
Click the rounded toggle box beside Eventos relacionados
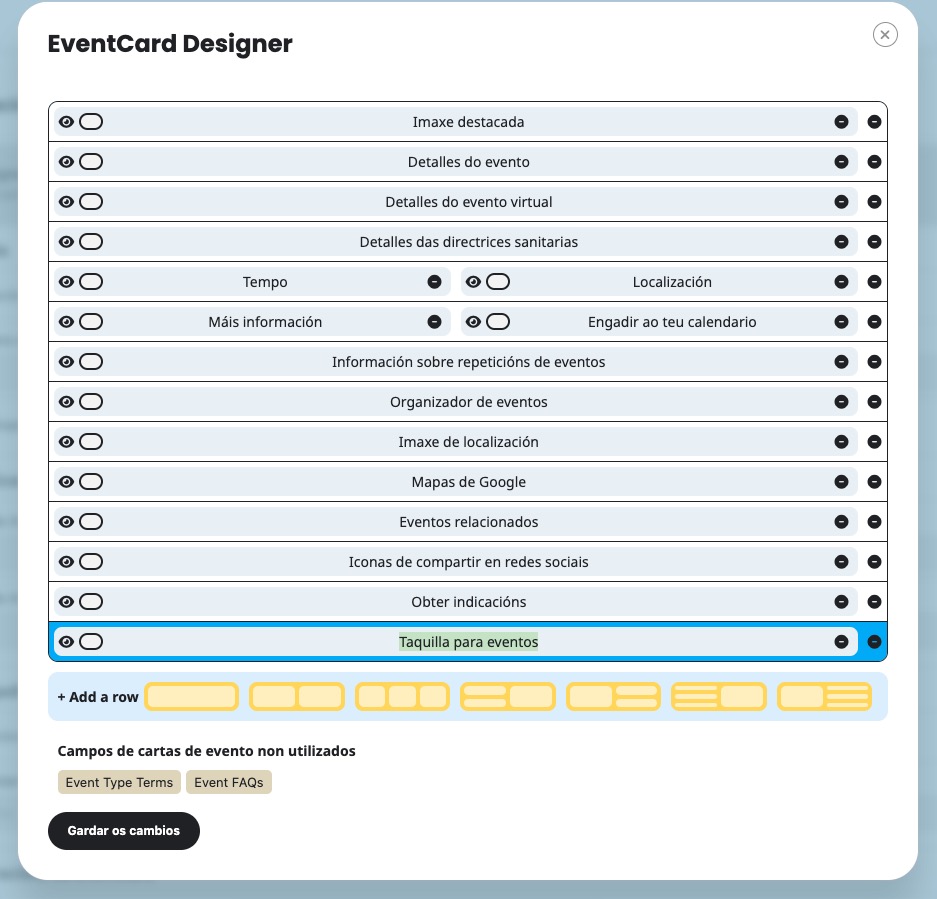pos(91,522)
